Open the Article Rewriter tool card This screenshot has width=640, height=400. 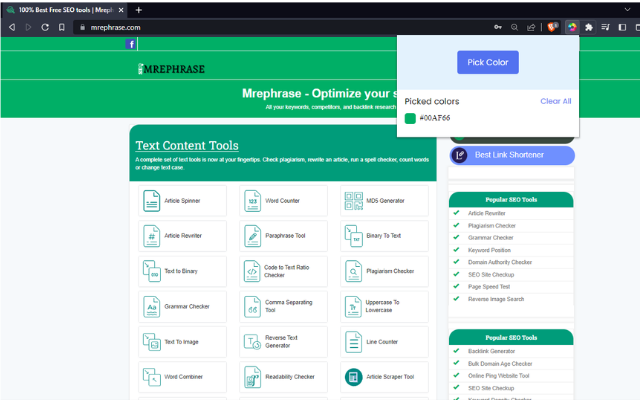tap(182, 236)
